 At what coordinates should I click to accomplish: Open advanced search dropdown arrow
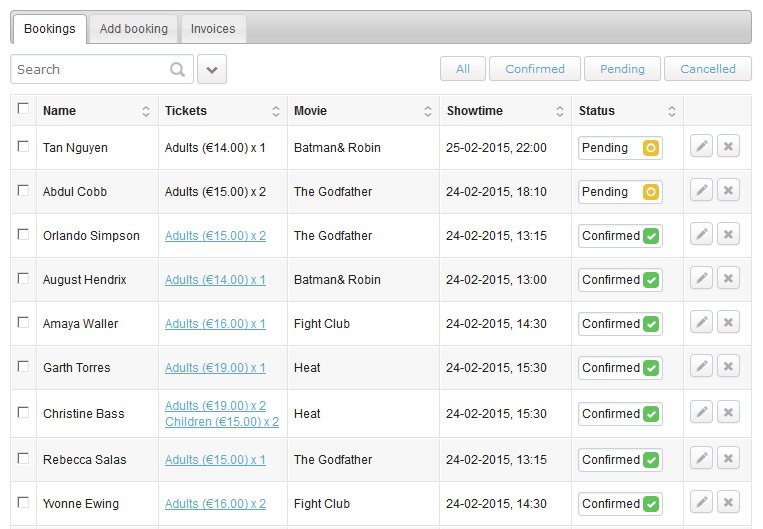pos(212,69)
